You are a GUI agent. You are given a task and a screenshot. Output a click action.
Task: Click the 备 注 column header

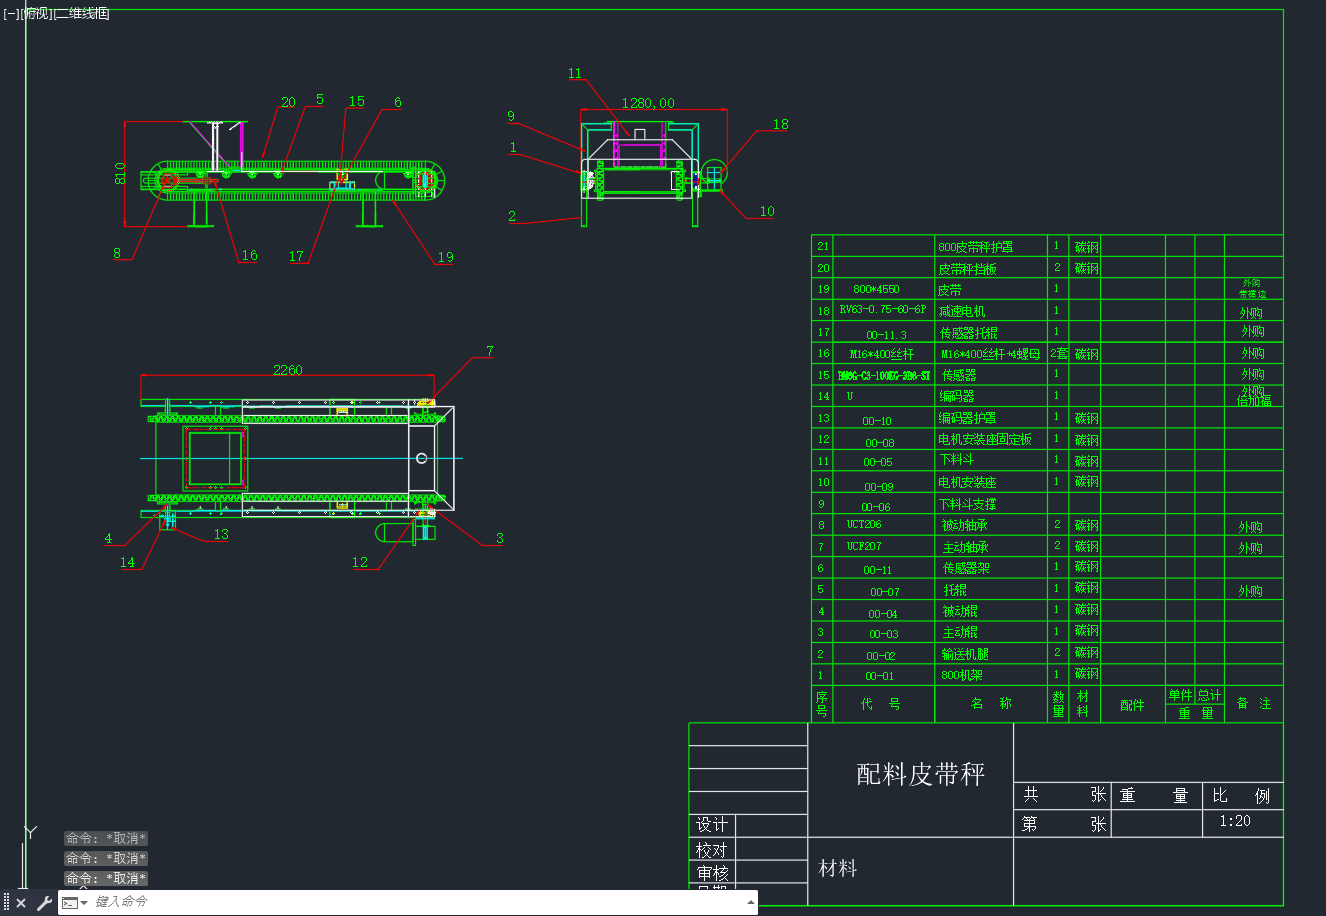[x=1254, y=704]
